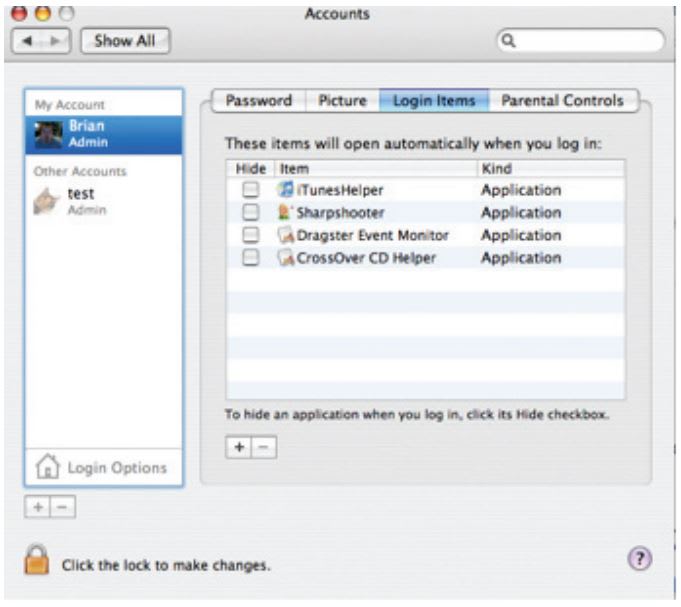Check Hide for CrossOver CD Helper
681x607 pixels.
pos(251,257)
